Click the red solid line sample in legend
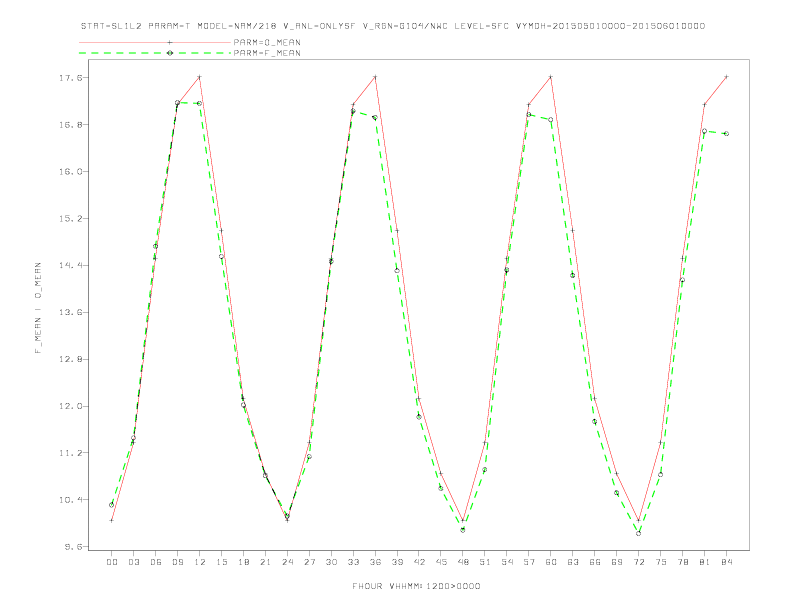The width and height of the screenshot is (792, 612). coord(155,42)
